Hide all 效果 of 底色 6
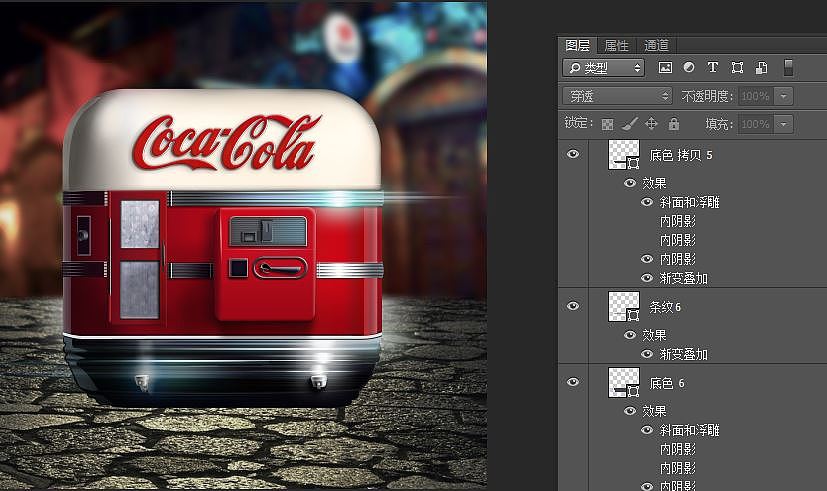This screenshot has width=827, height=491. [x=630, y=411]
